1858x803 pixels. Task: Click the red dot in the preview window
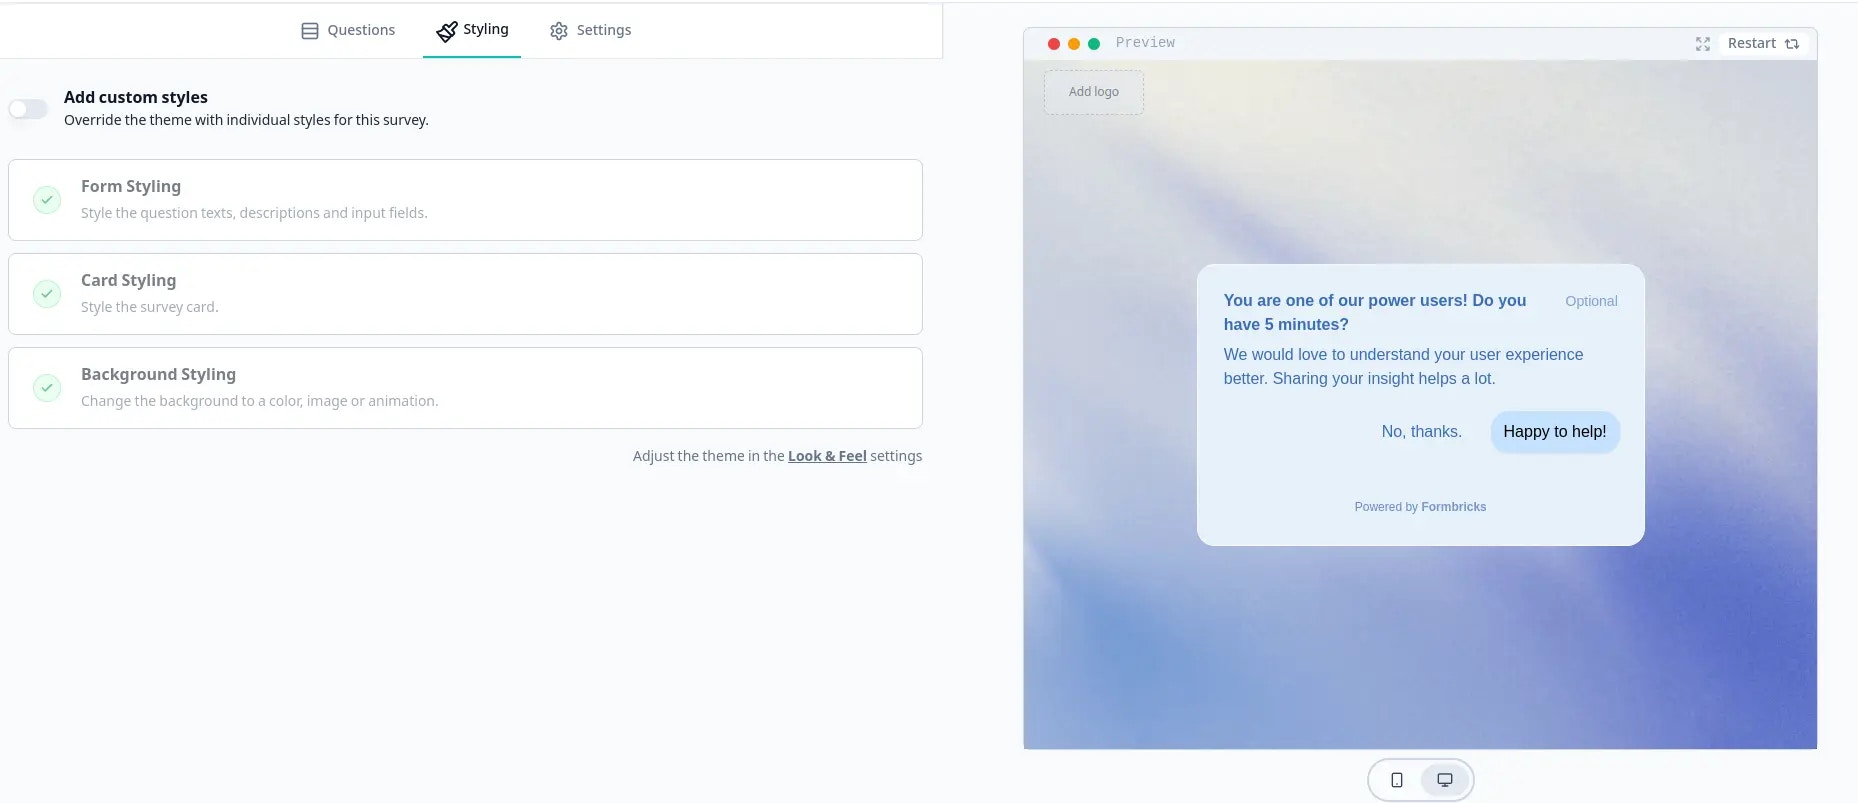(1053, 44)
